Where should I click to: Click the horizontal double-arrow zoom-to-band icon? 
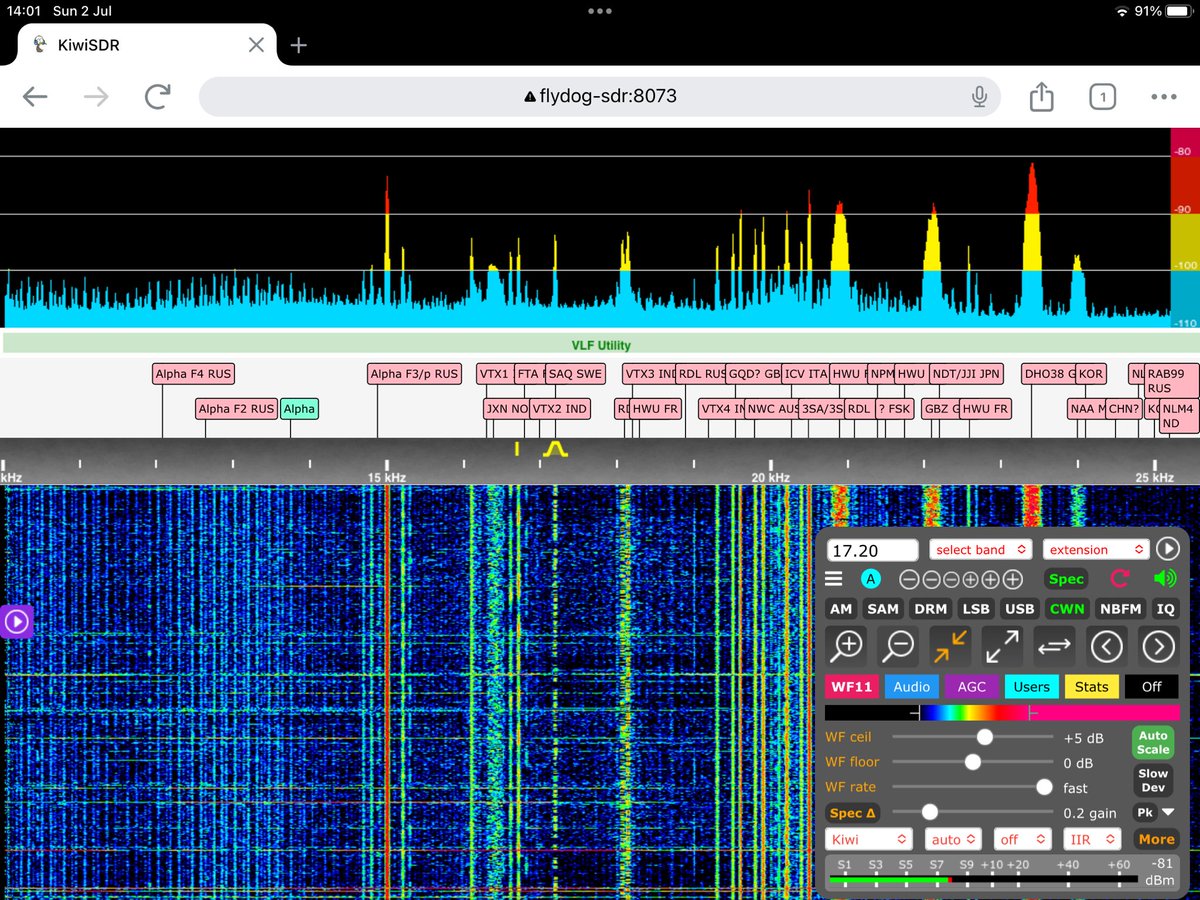(1054, 646)
